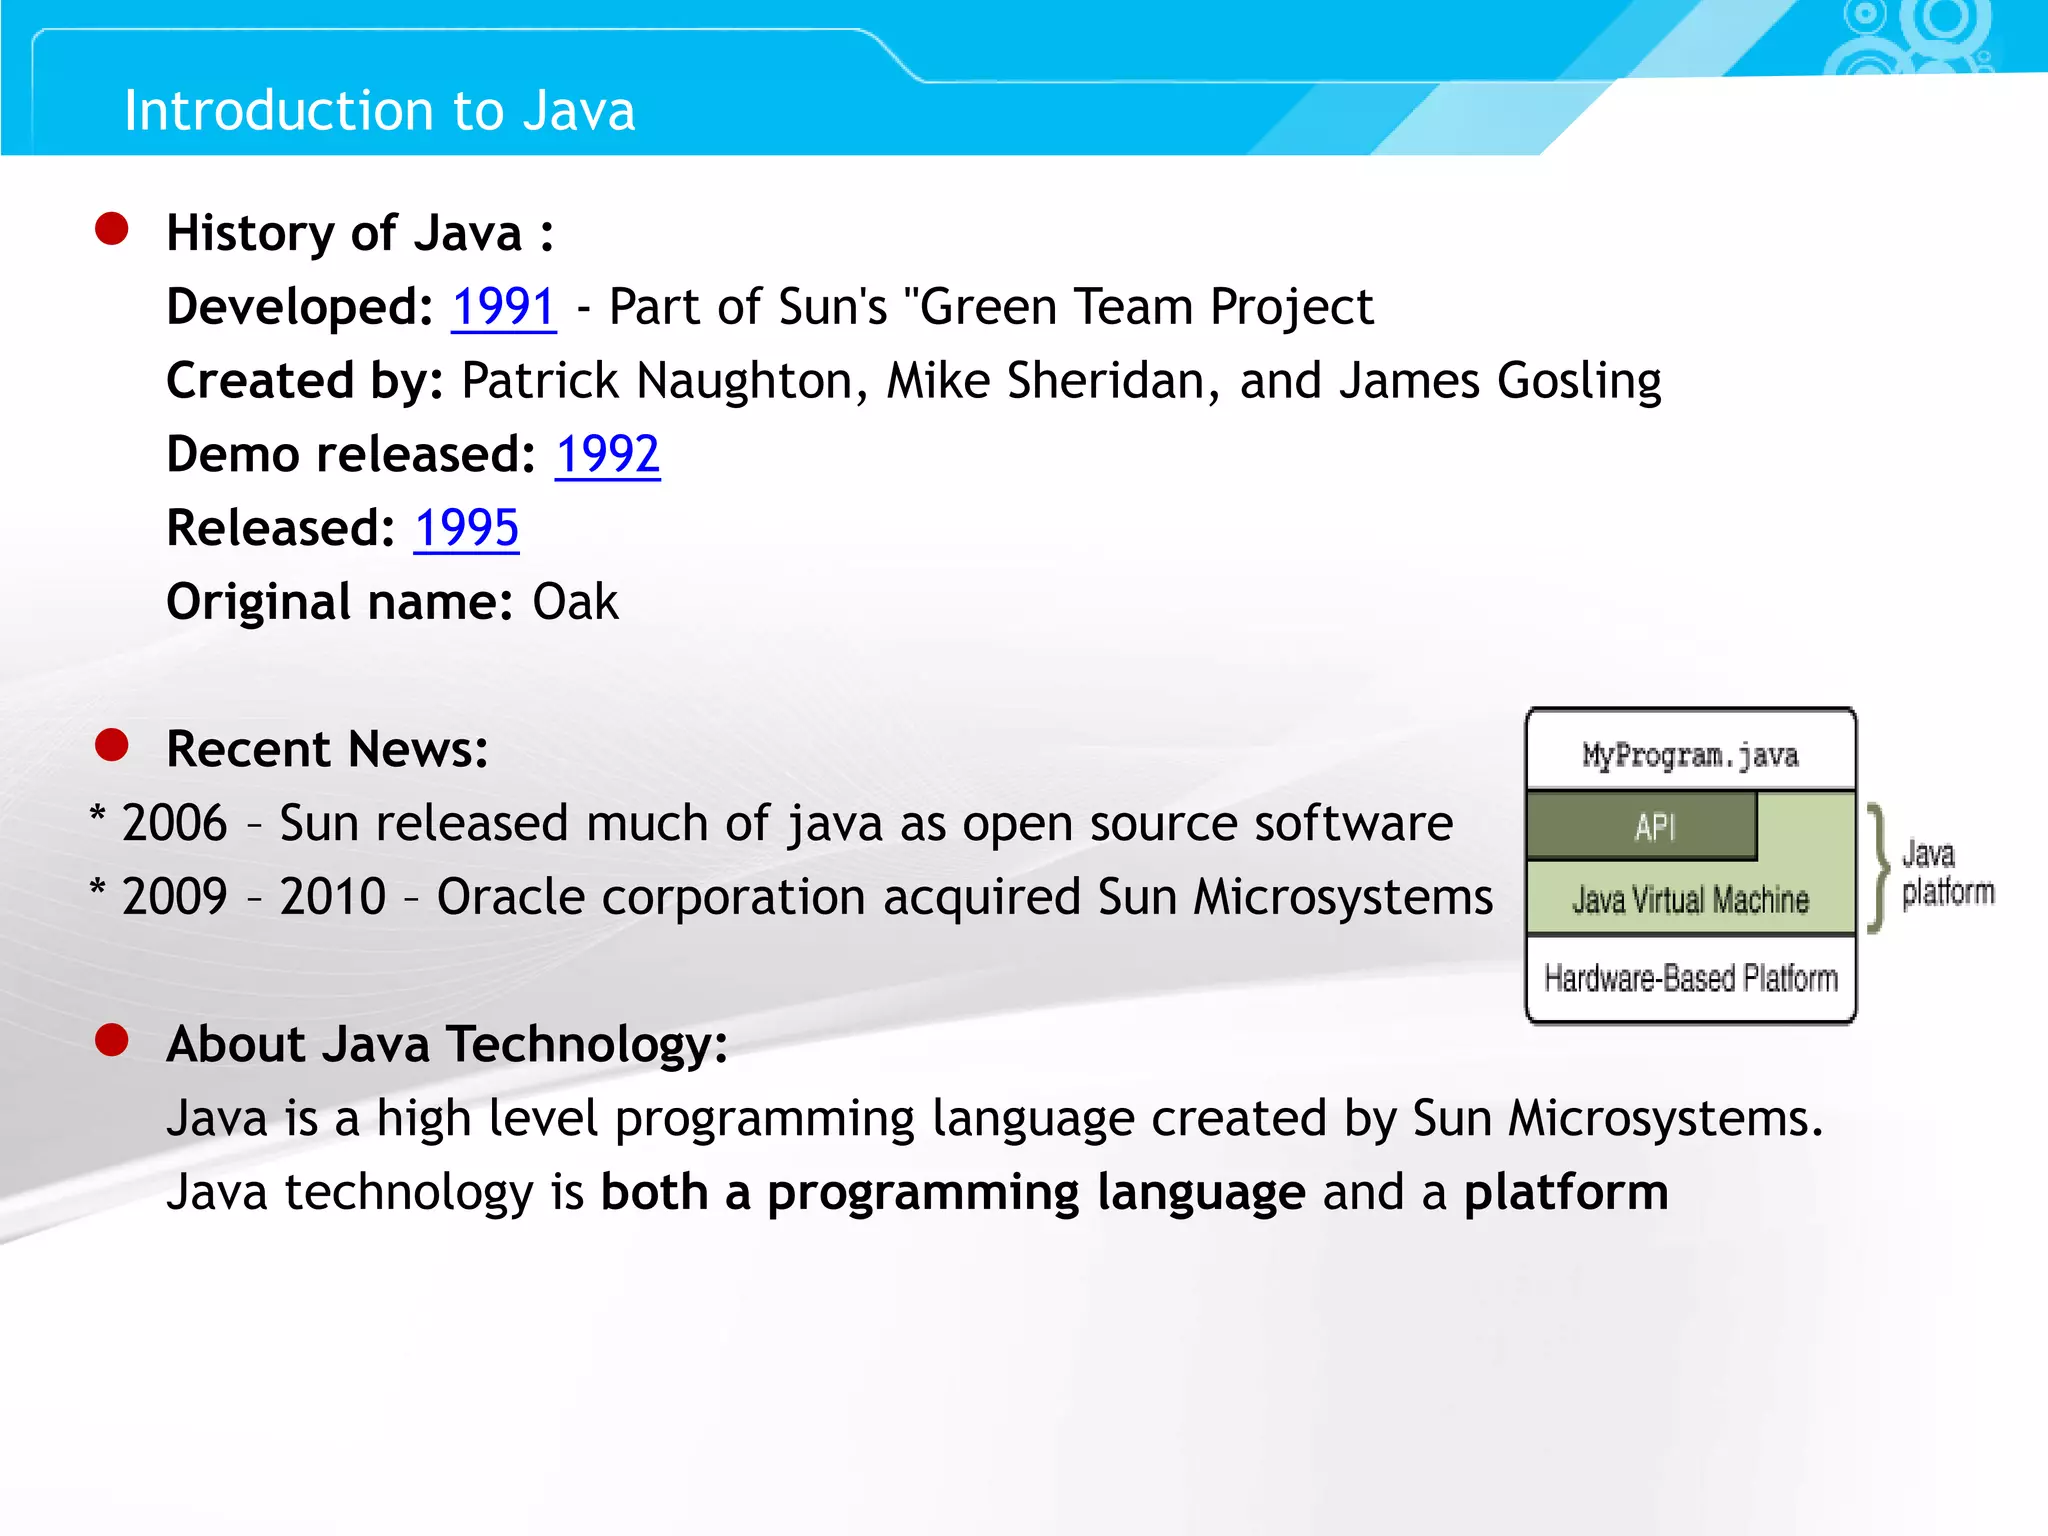Click the Oracle acquired Sun Microsystems line
The height and width of the screenshot is (1536, 2048).
coord(791,897)
